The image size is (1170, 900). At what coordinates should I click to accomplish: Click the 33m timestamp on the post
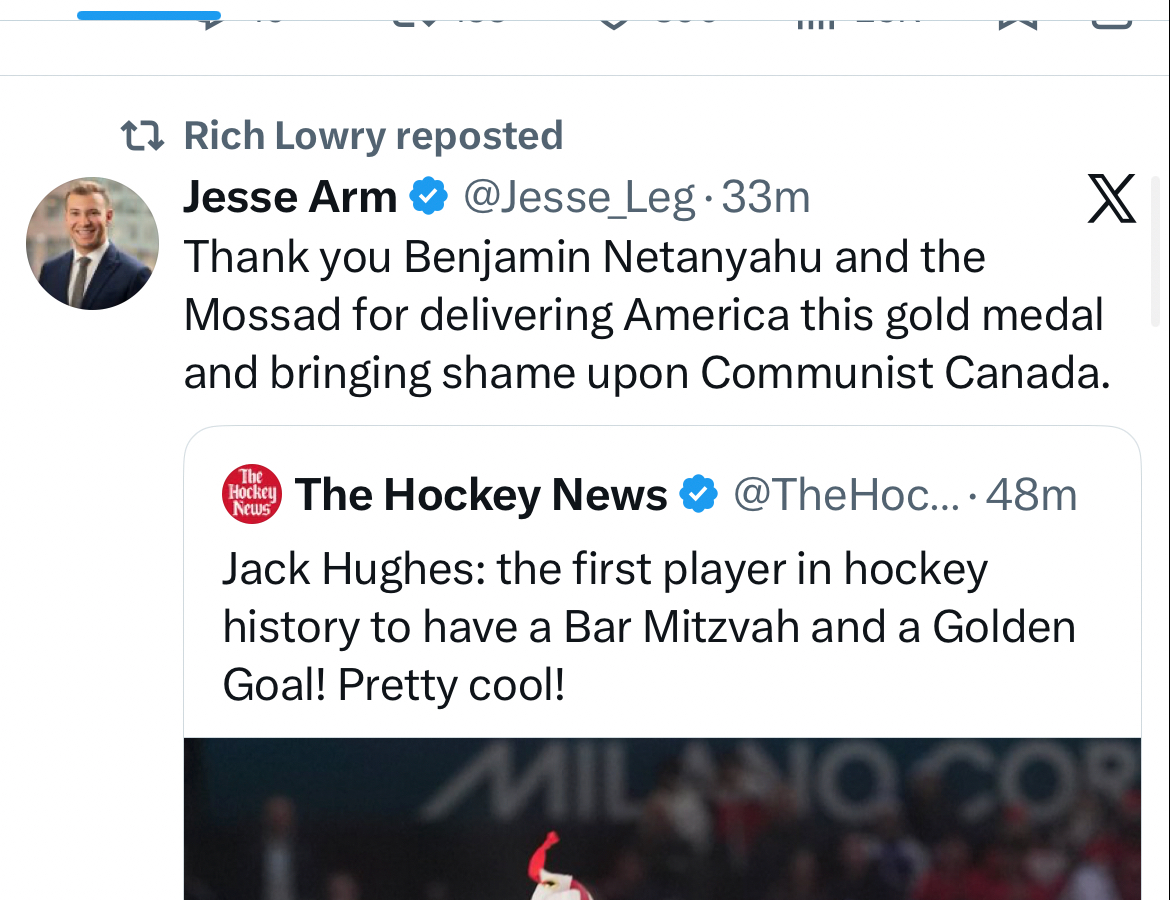coord(766,197)
